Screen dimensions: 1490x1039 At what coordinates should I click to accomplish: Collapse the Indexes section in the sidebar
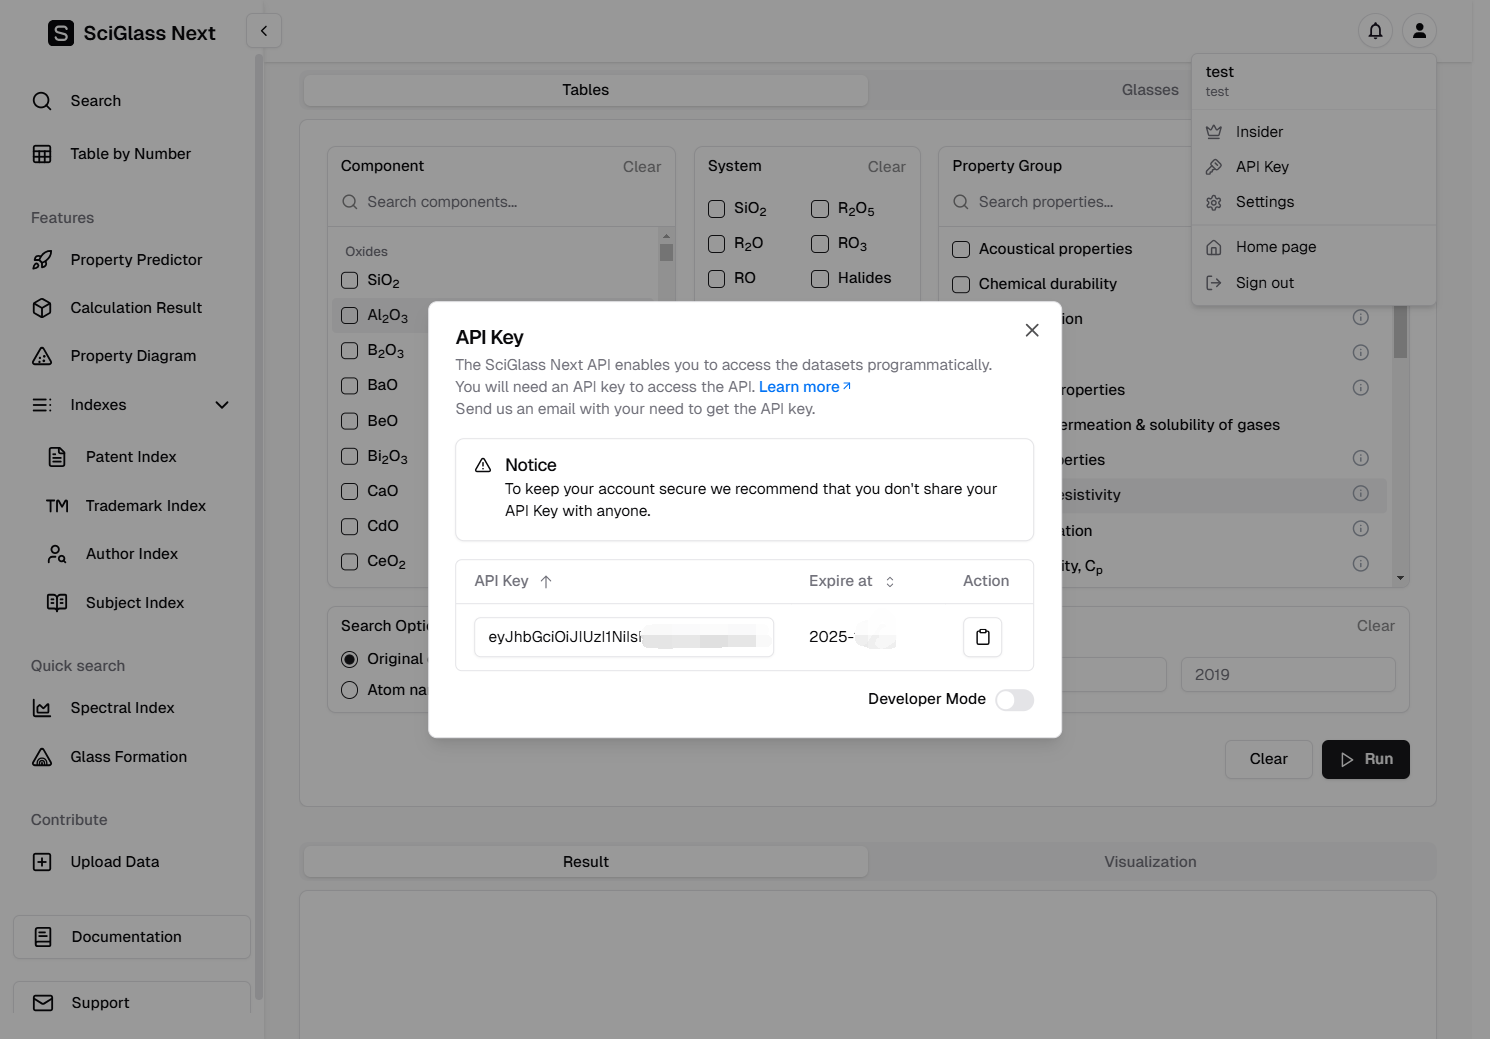click(222, 405)
